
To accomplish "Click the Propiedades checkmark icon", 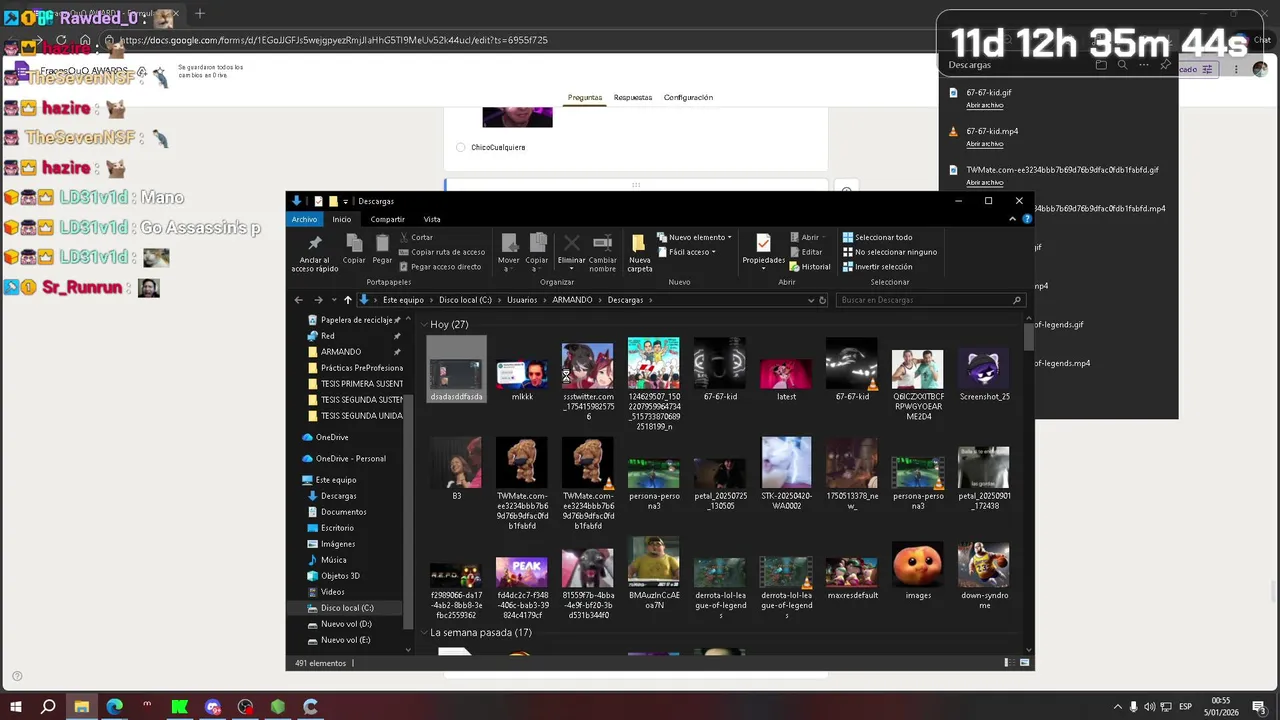I will tap(763, 243).
